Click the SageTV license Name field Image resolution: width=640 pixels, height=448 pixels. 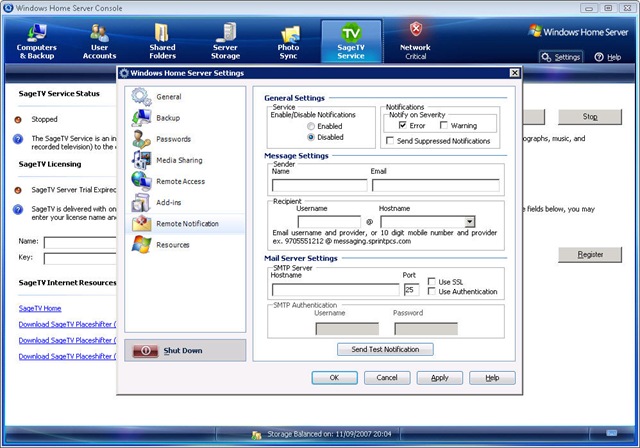point(80,243)
